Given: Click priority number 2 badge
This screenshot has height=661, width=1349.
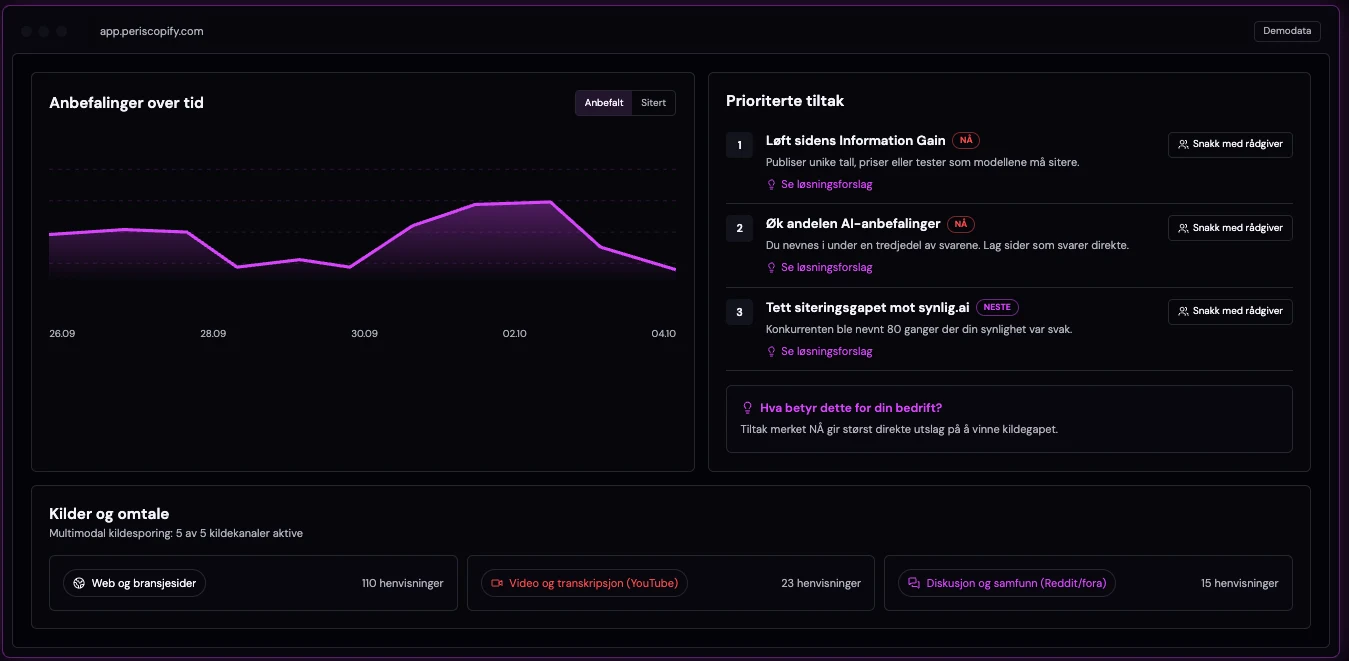Looking at the screenshot, I should point(739,229).
